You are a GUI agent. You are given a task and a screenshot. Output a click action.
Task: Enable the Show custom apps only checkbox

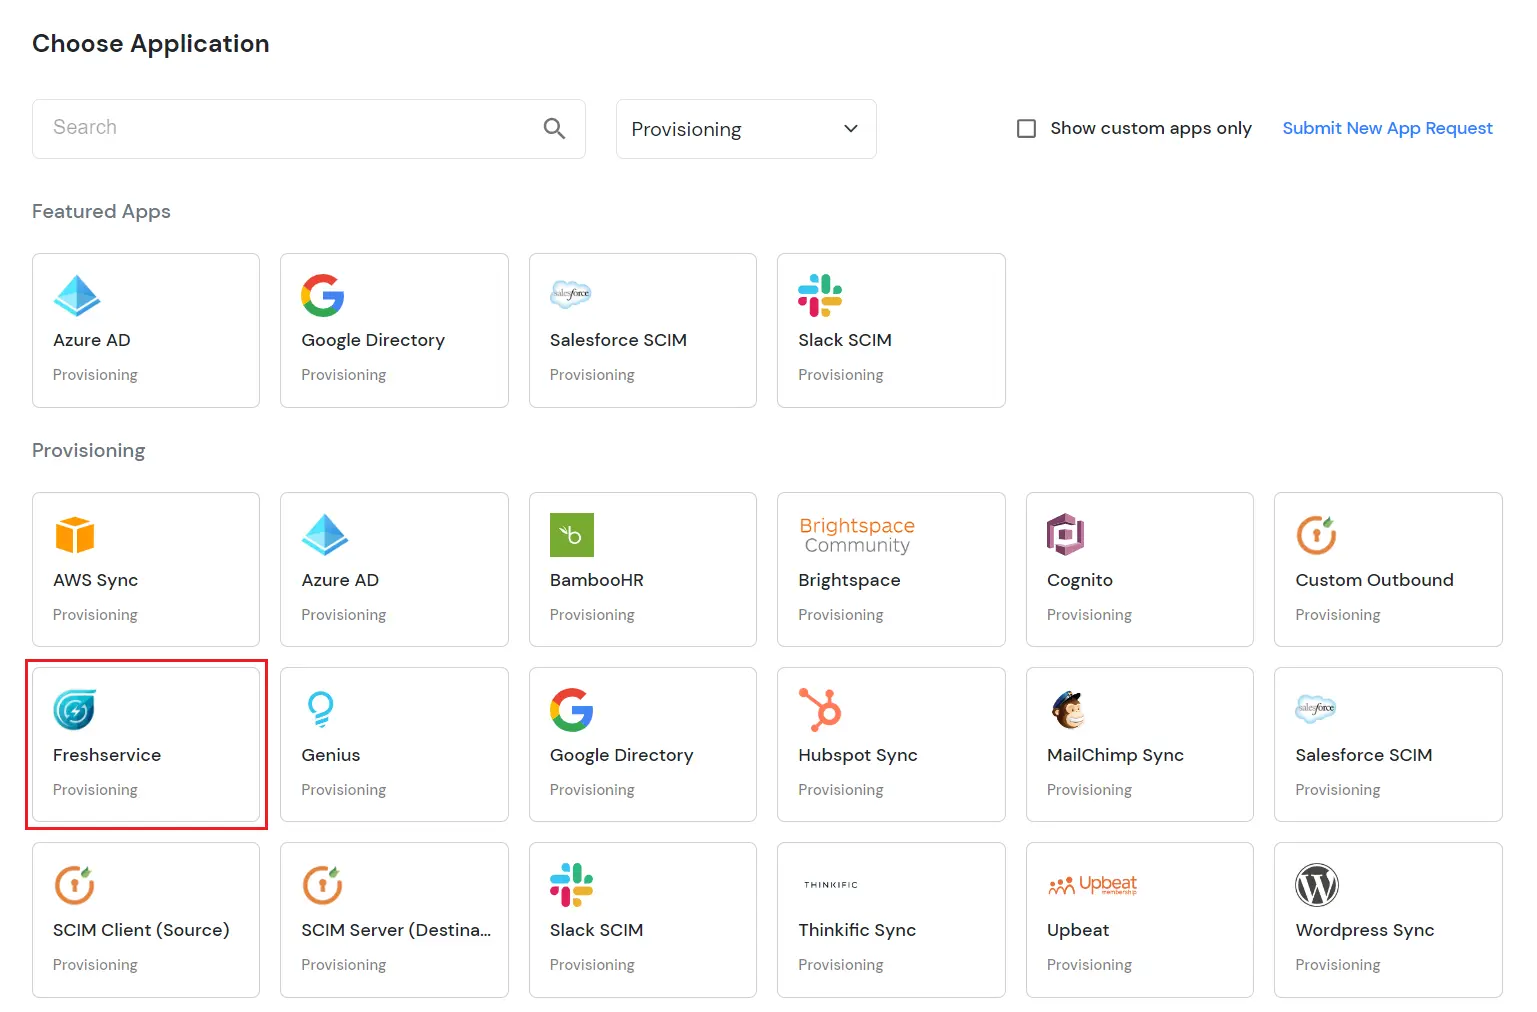pyautogui.click(x=1026, y=128)
